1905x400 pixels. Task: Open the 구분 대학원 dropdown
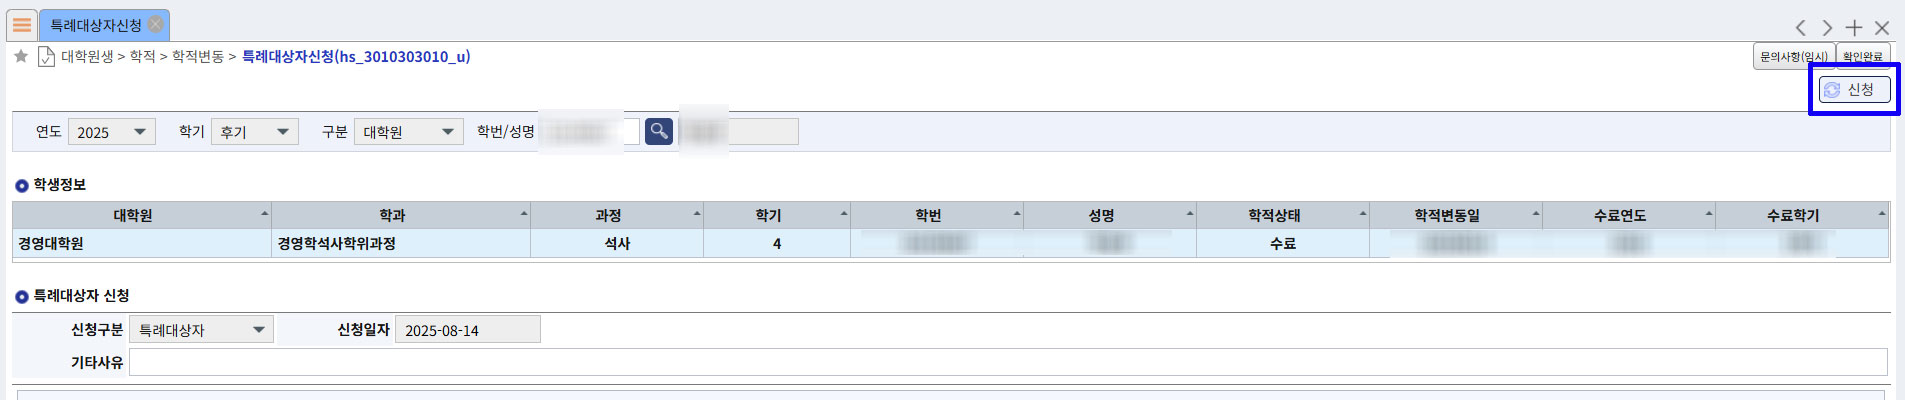(409, 132)
